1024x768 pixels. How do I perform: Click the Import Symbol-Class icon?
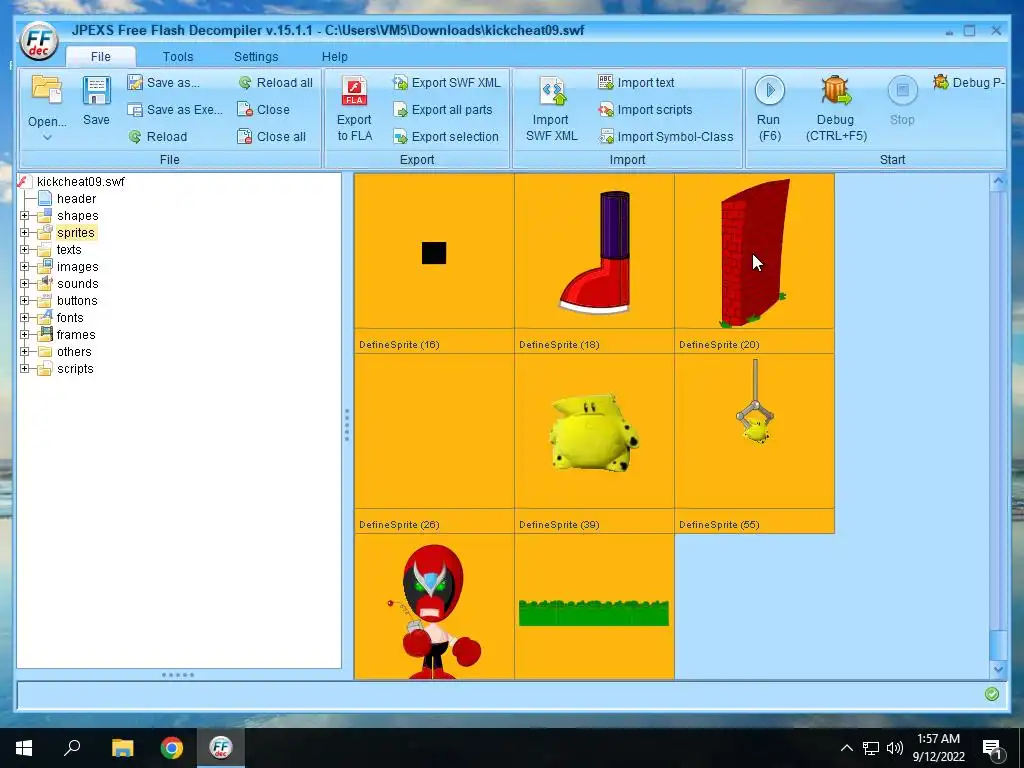coord(606,136)
